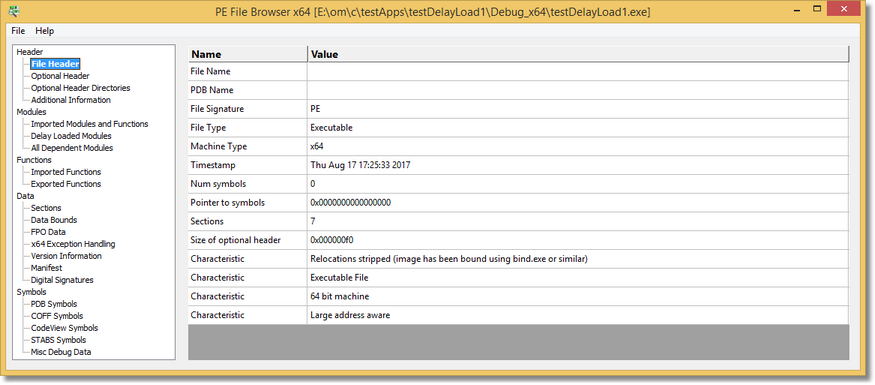
Task: Open Imported Modules and Functions
Action: 89,124
